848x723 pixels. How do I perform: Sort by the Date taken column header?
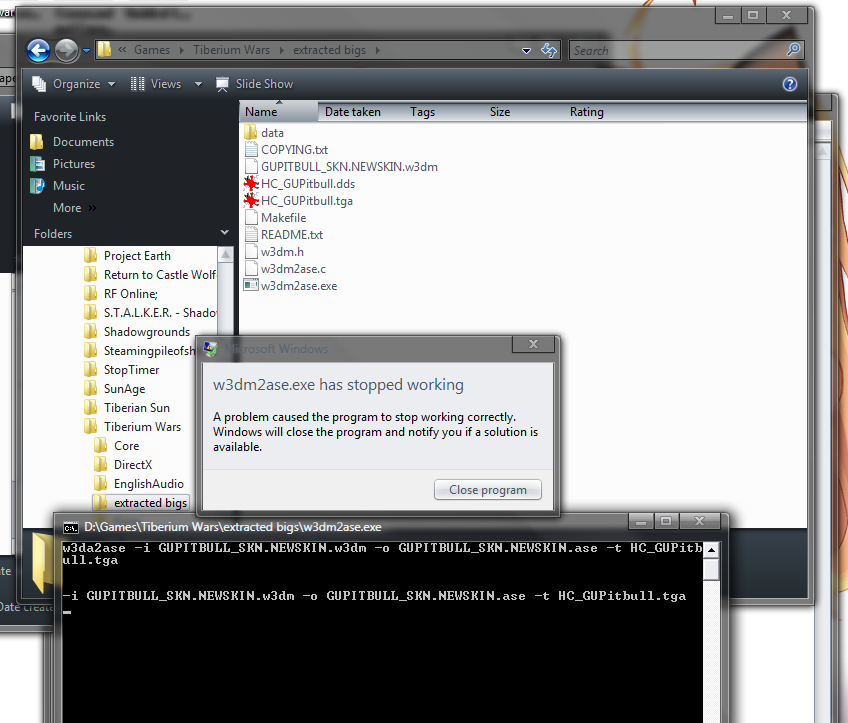tap(353, 112)
